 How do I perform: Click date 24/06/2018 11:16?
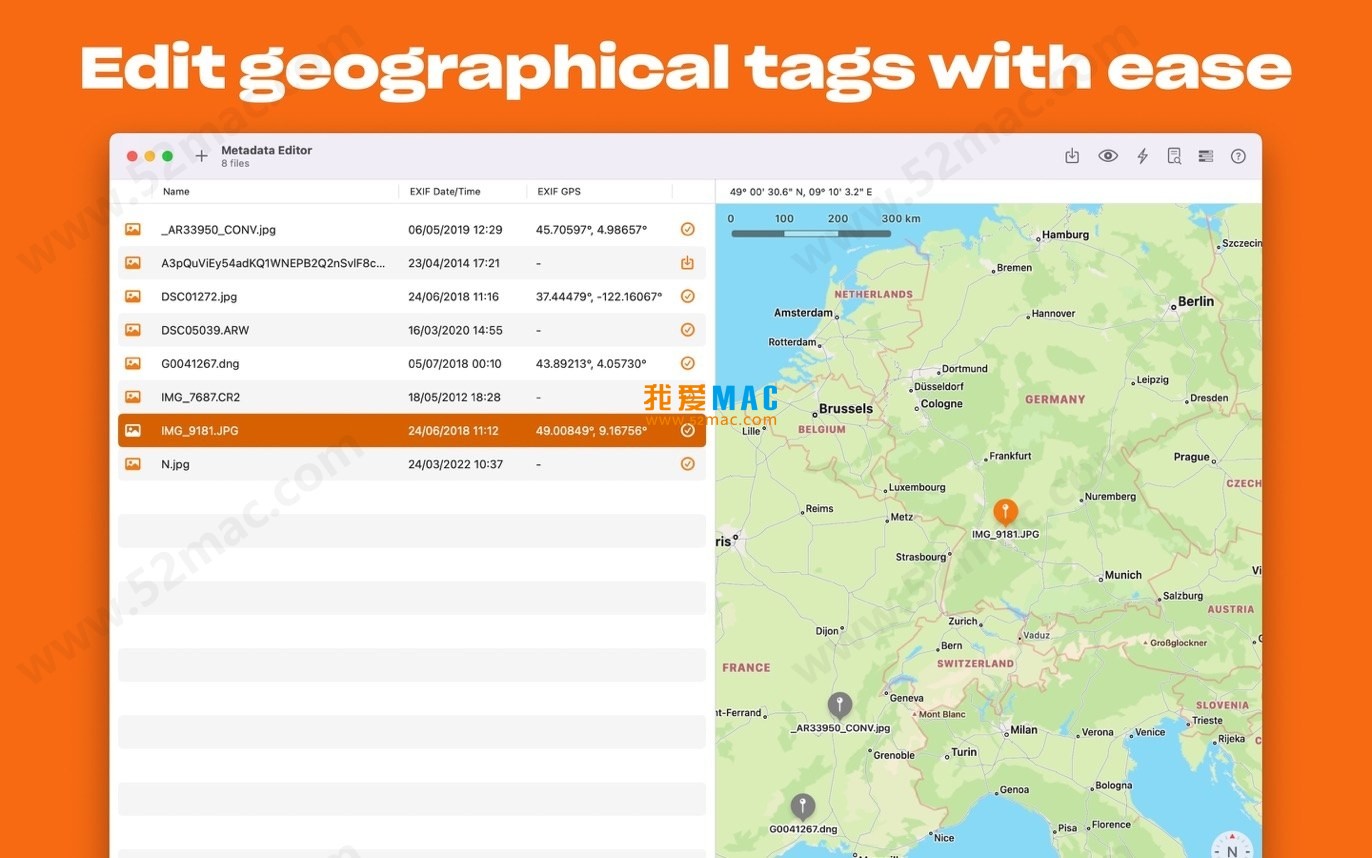[453, 296]
